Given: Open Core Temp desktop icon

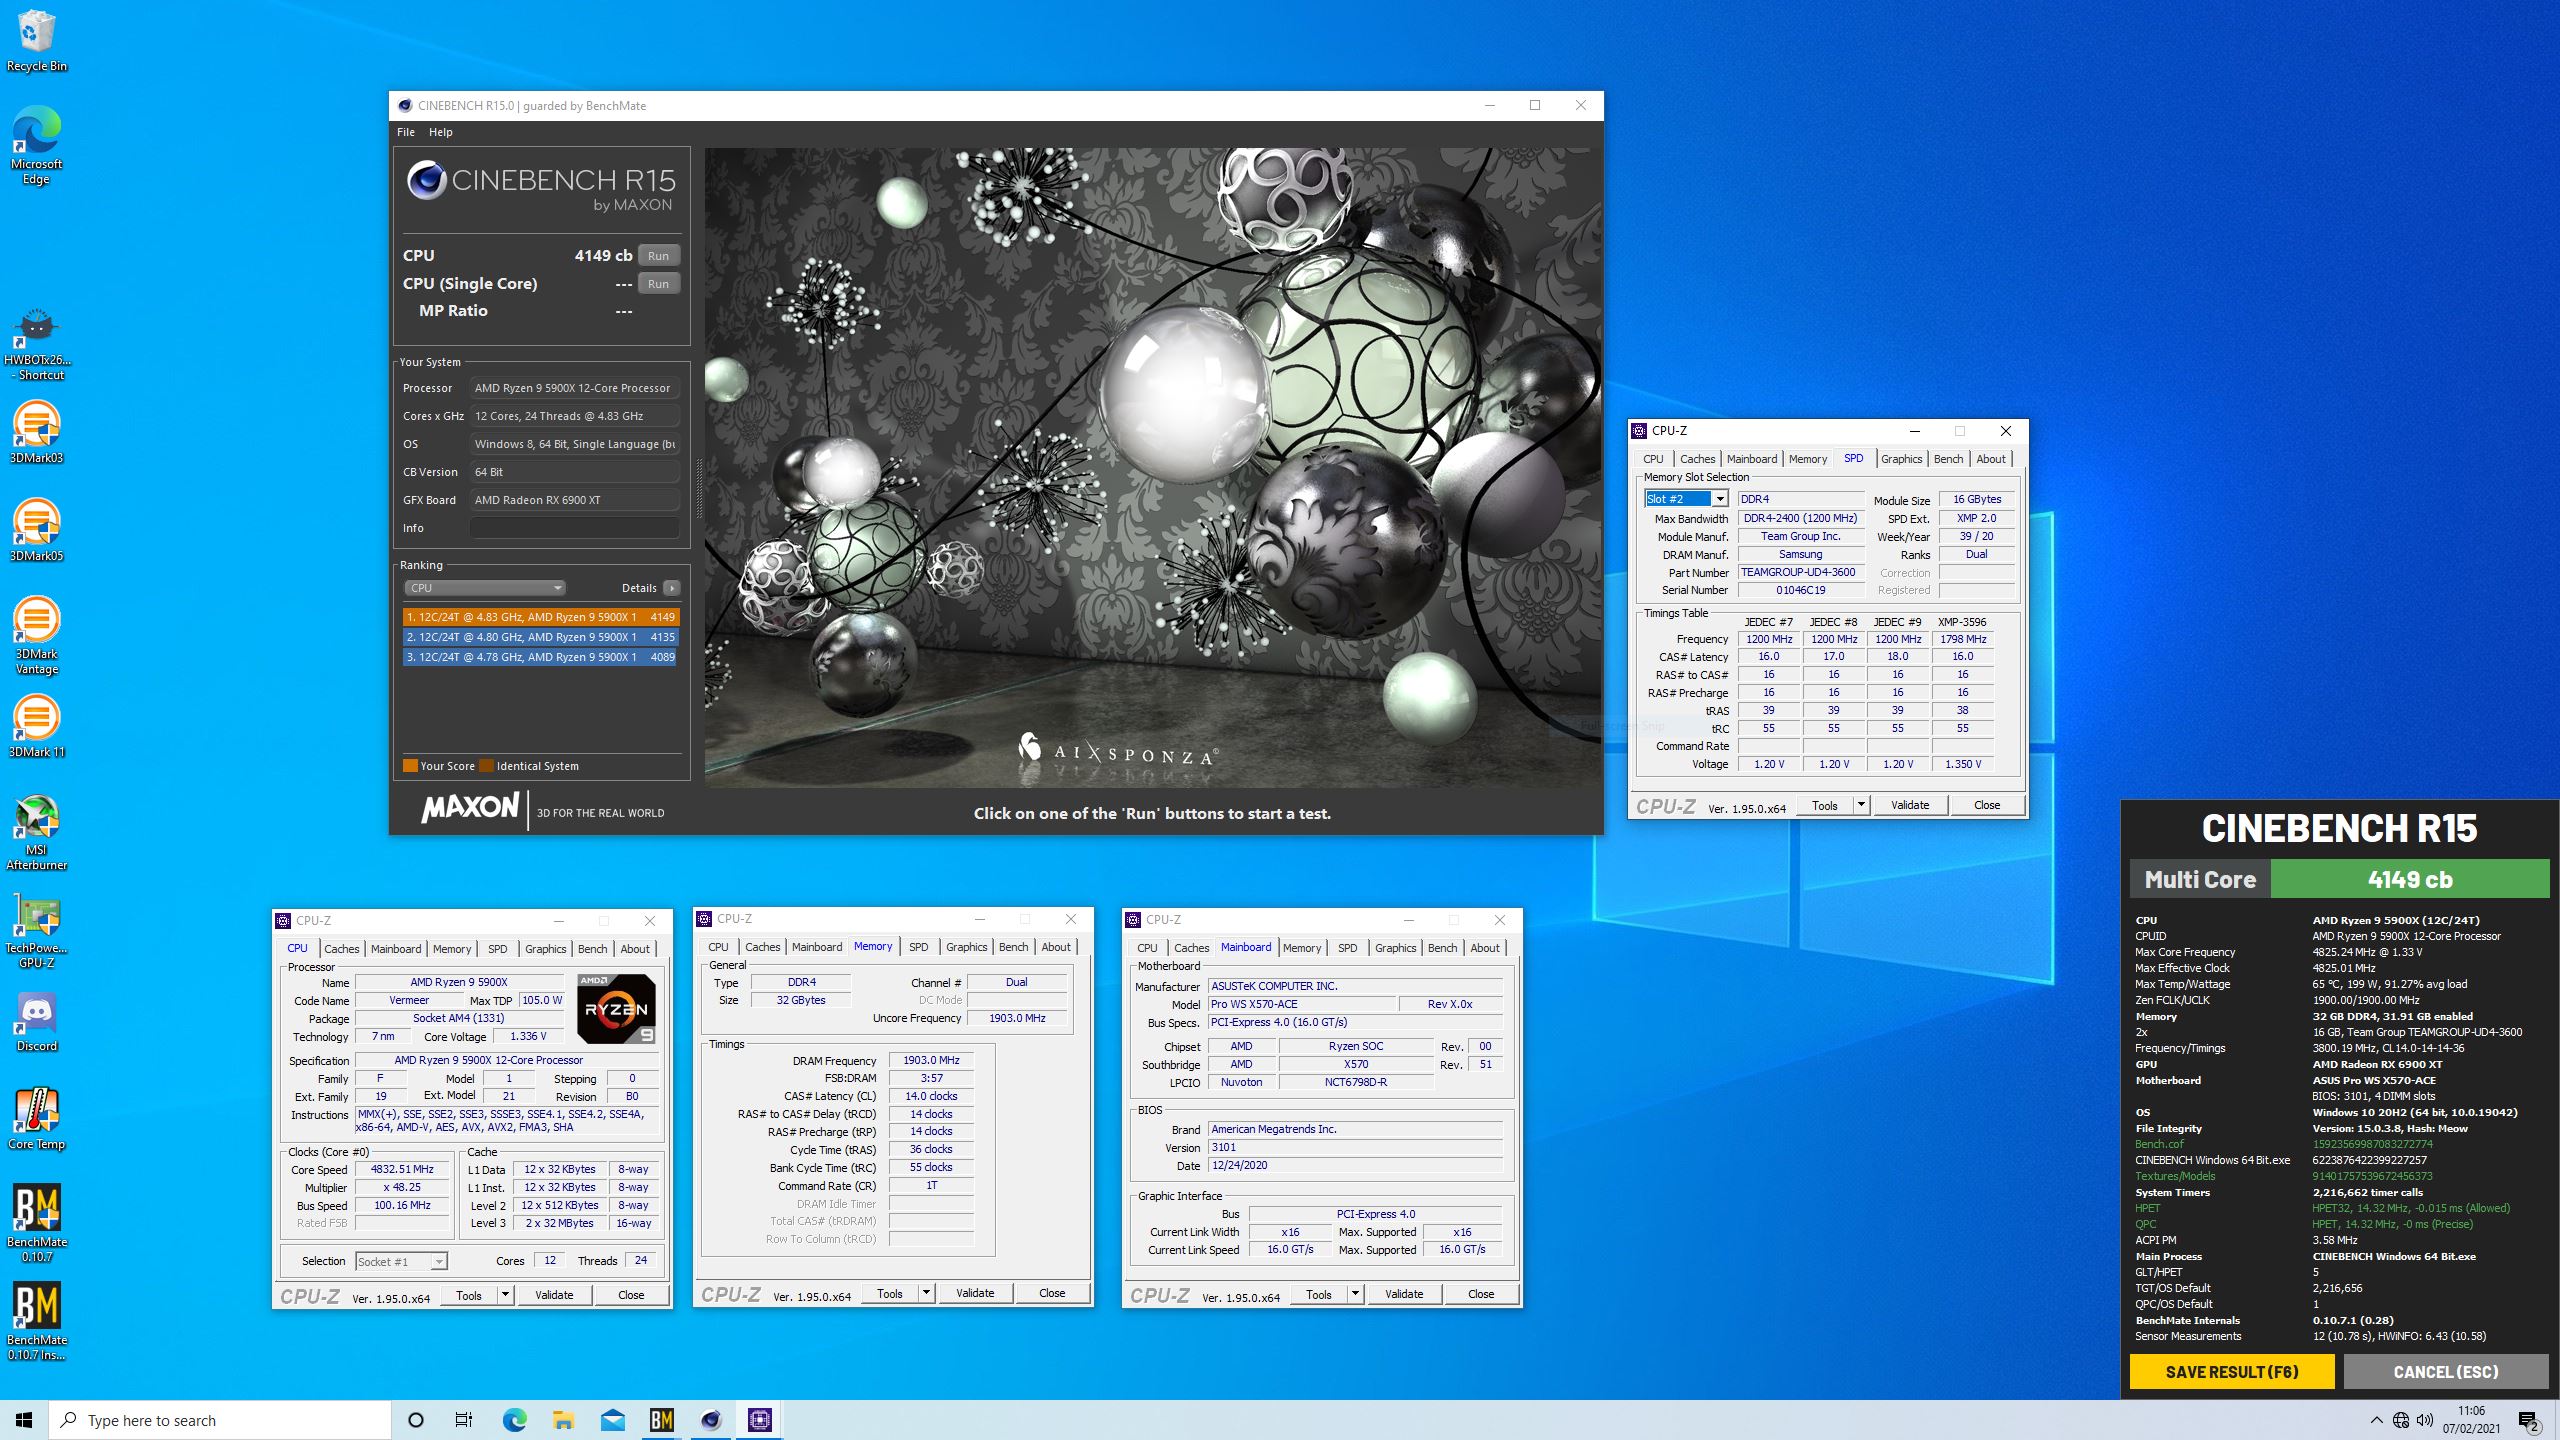Looking at the screenshot, I should point(36,1118).
